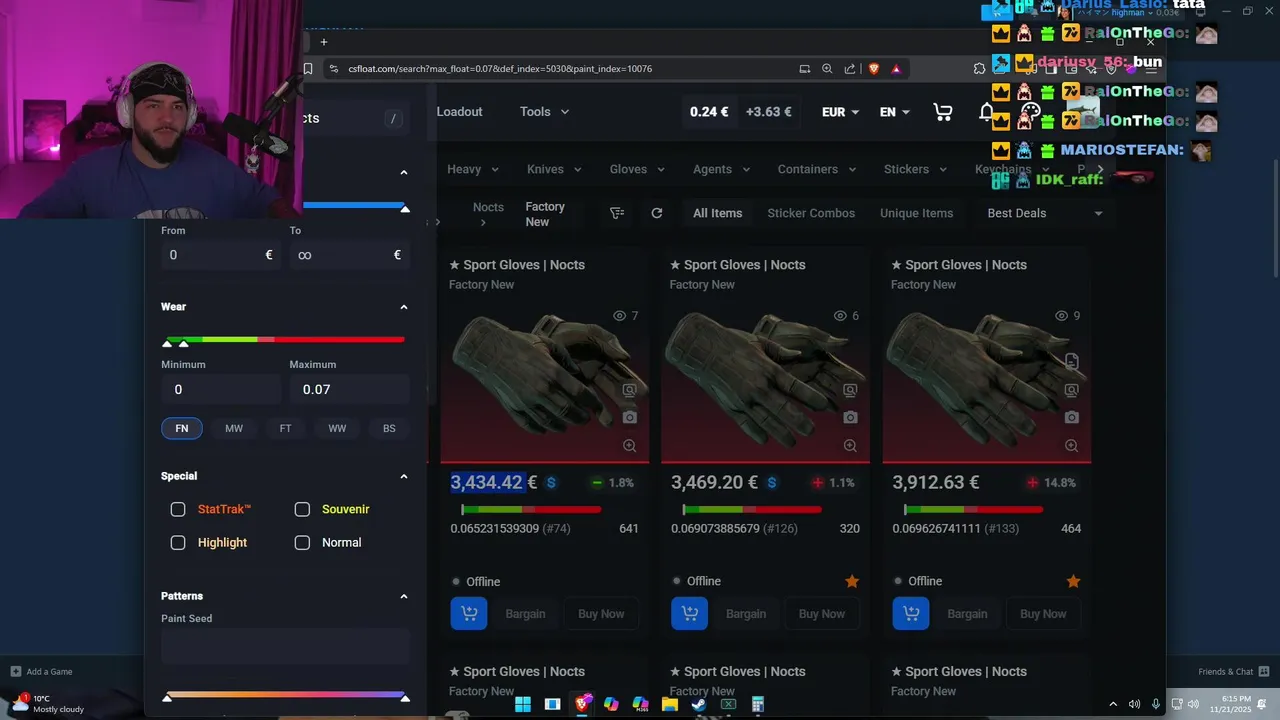Screen dimensions: 1280x720
Task: Collapse the Wear filter section
Action: 404,307
